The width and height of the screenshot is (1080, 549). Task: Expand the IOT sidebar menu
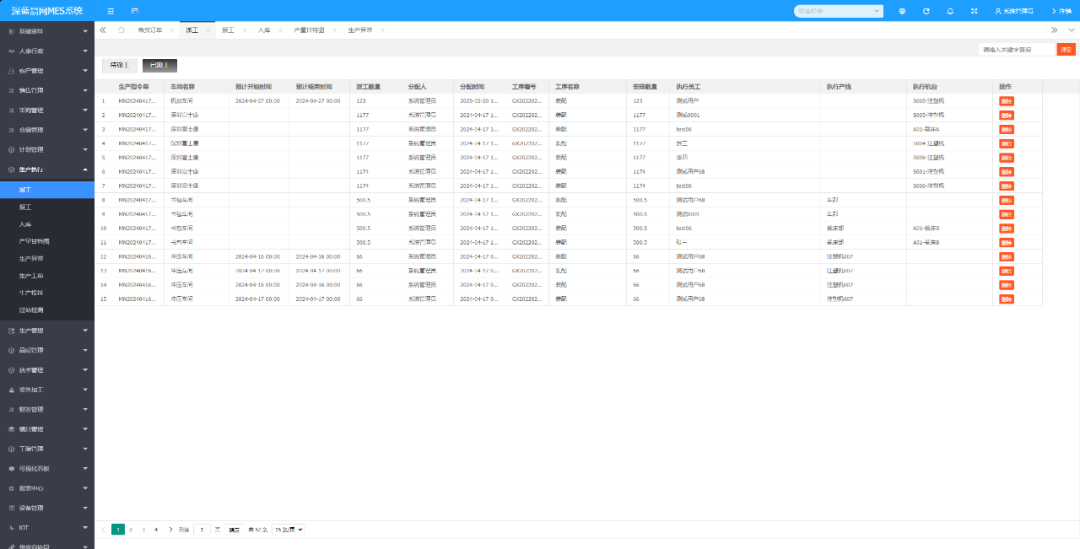click(47, 528)
